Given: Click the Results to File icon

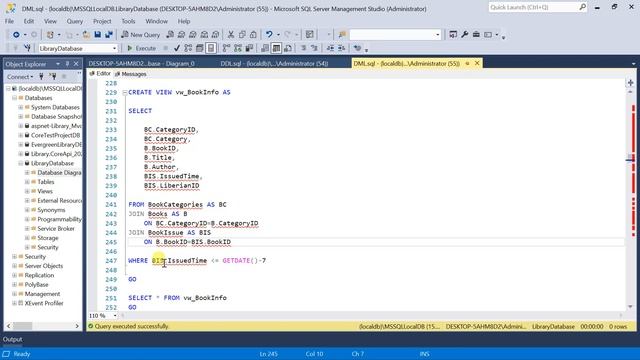Looking at the screenshot, I should pos(288,48).
